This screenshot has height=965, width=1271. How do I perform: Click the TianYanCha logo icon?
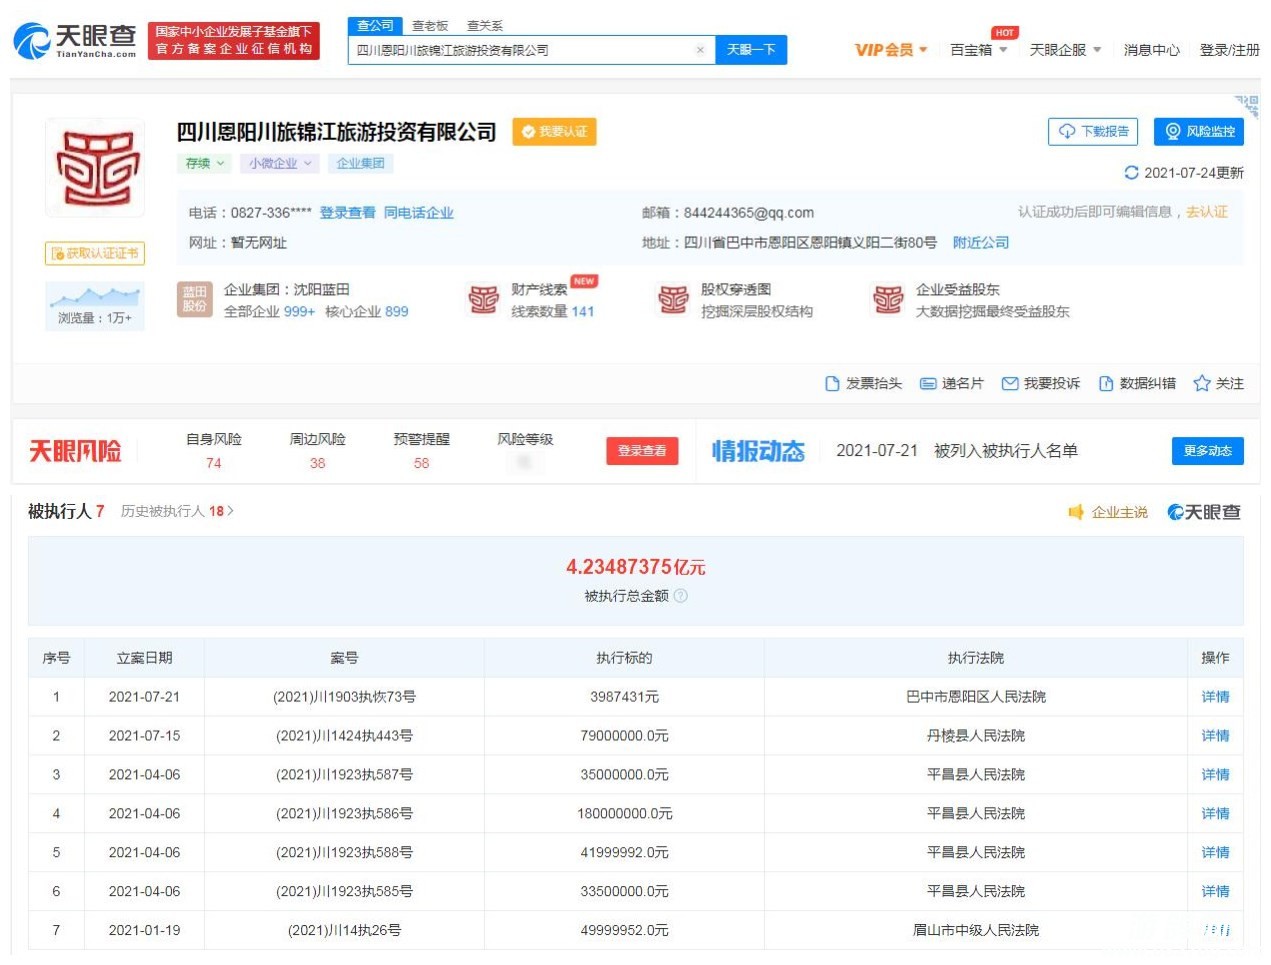(32, 40)
